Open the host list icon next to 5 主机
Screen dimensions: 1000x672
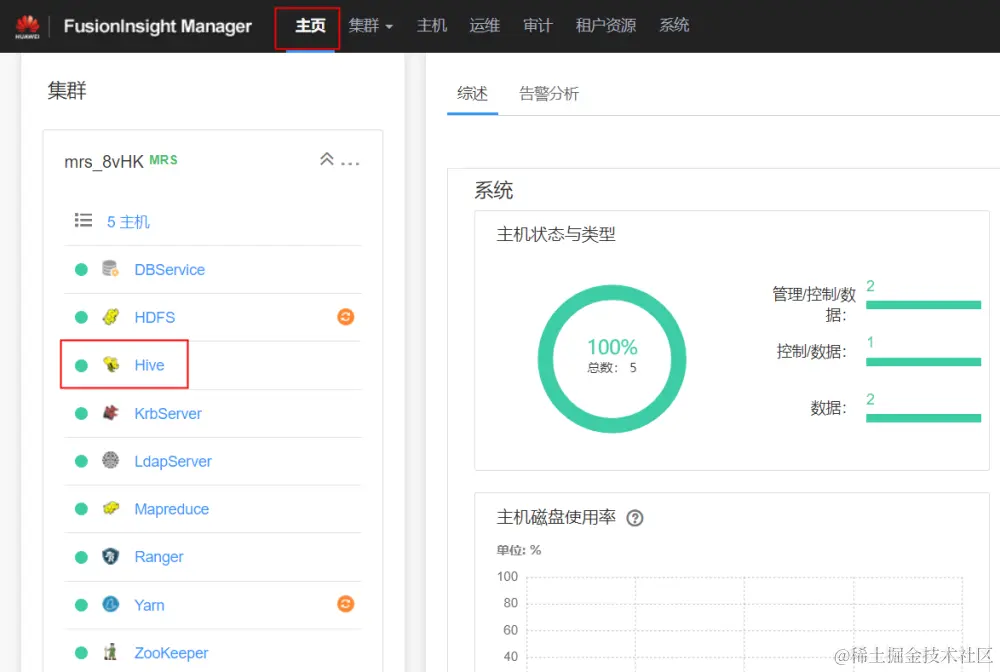coord(83,221)
